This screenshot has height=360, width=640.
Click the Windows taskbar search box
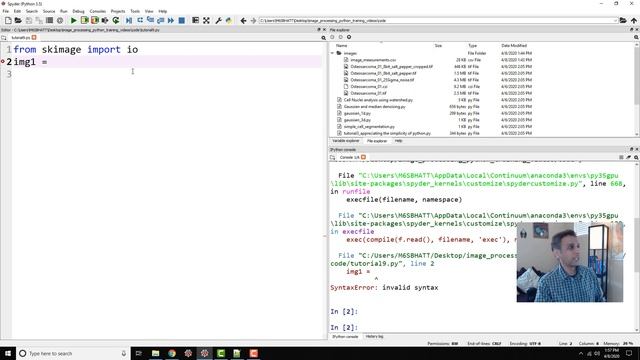tap(73, 353)
